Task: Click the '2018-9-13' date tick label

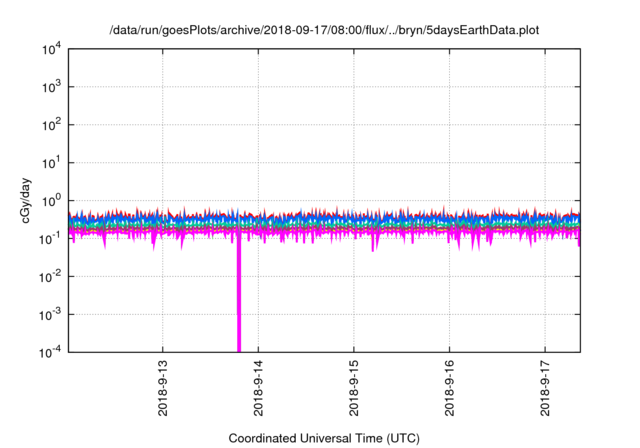Action: (x=162, y=388)
